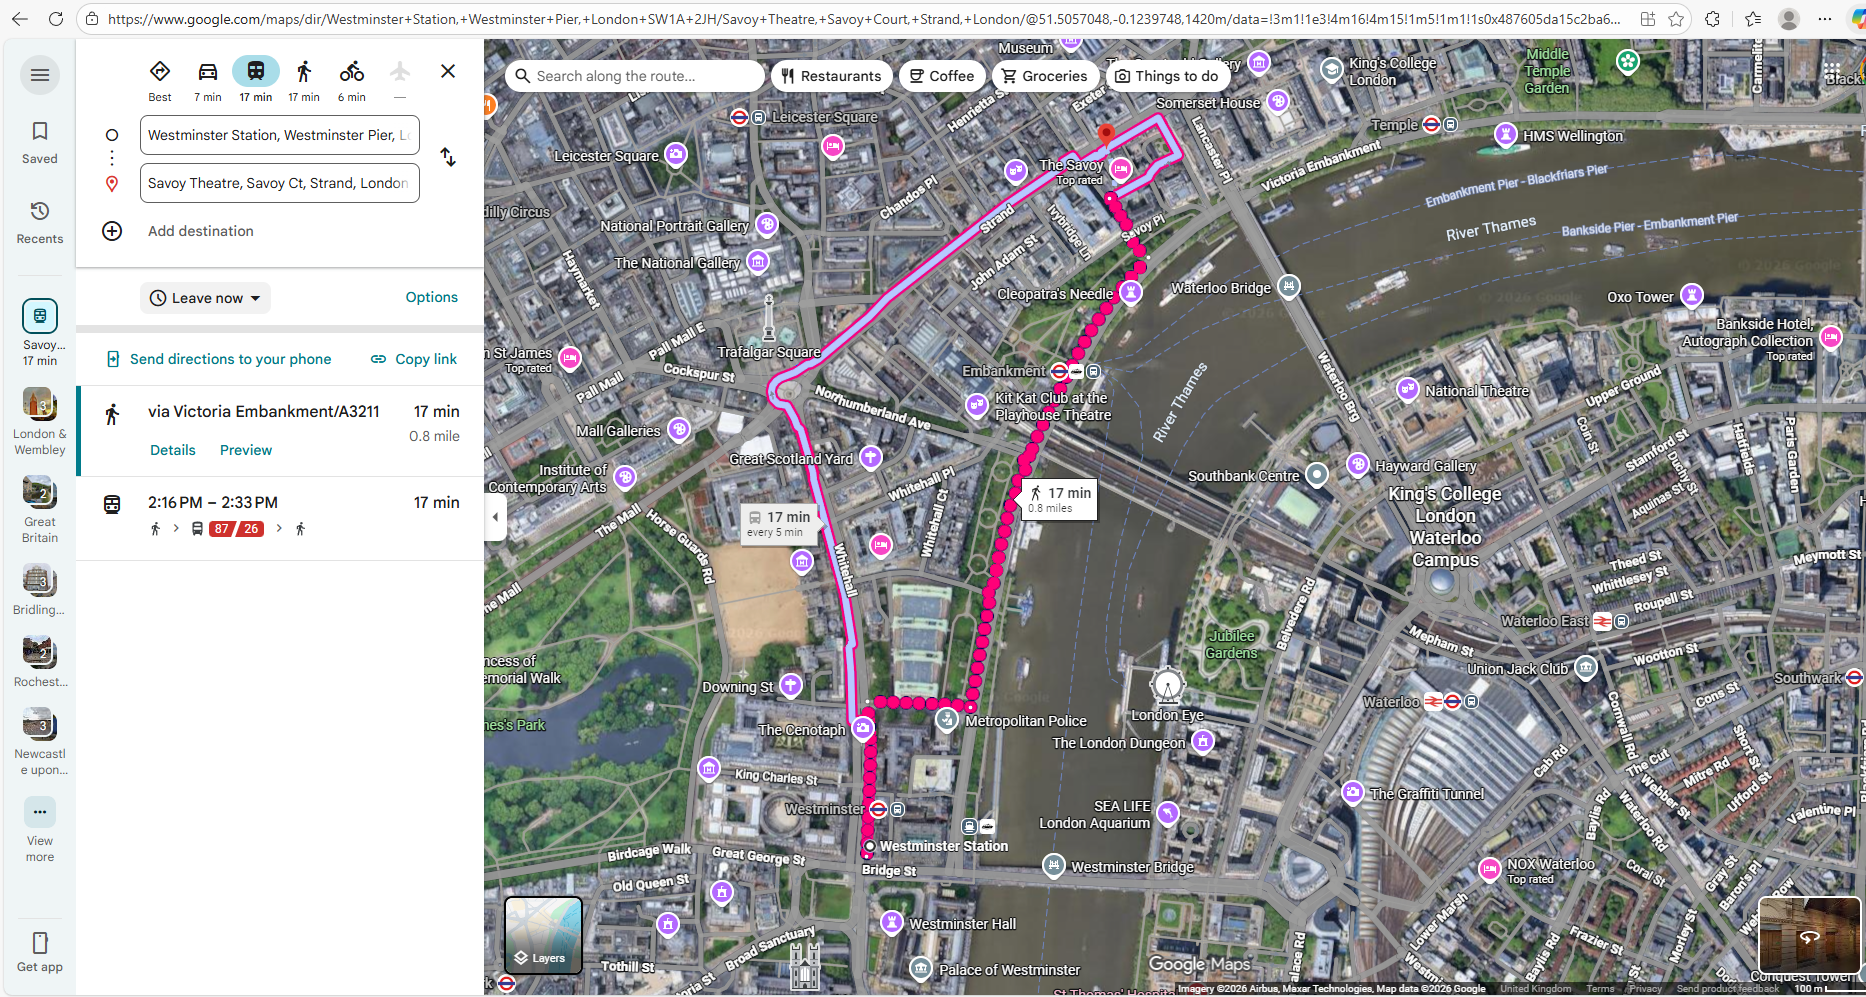Close the directions panel
The width and height of the screenshot is (1866, 997).
click(x=448, y=71)
